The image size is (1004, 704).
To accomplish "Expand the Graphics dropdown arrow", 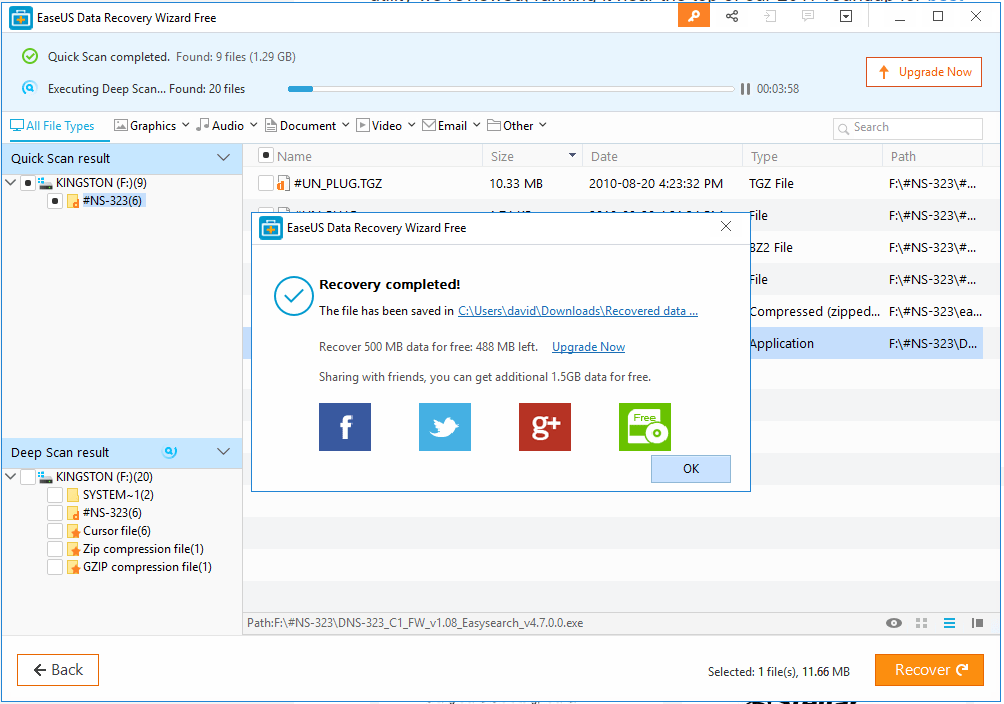I will click(x=186, y=125).
